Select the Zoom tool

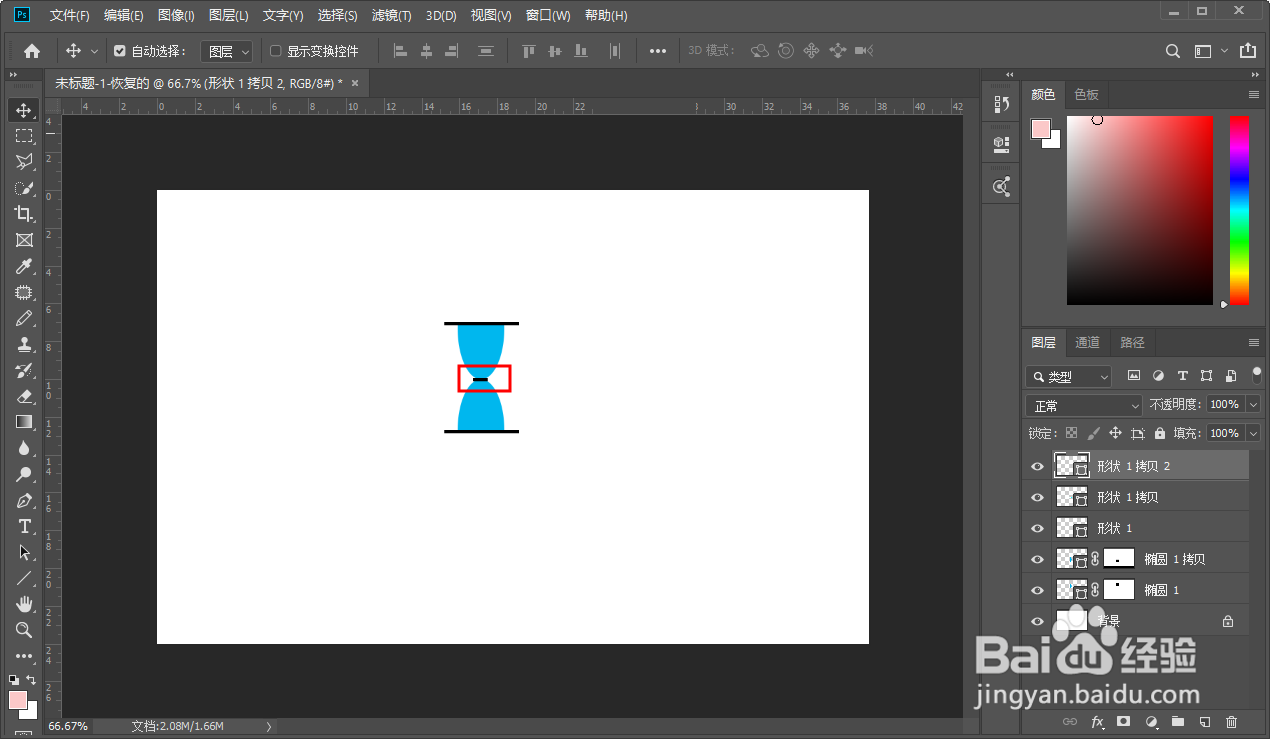24,630
